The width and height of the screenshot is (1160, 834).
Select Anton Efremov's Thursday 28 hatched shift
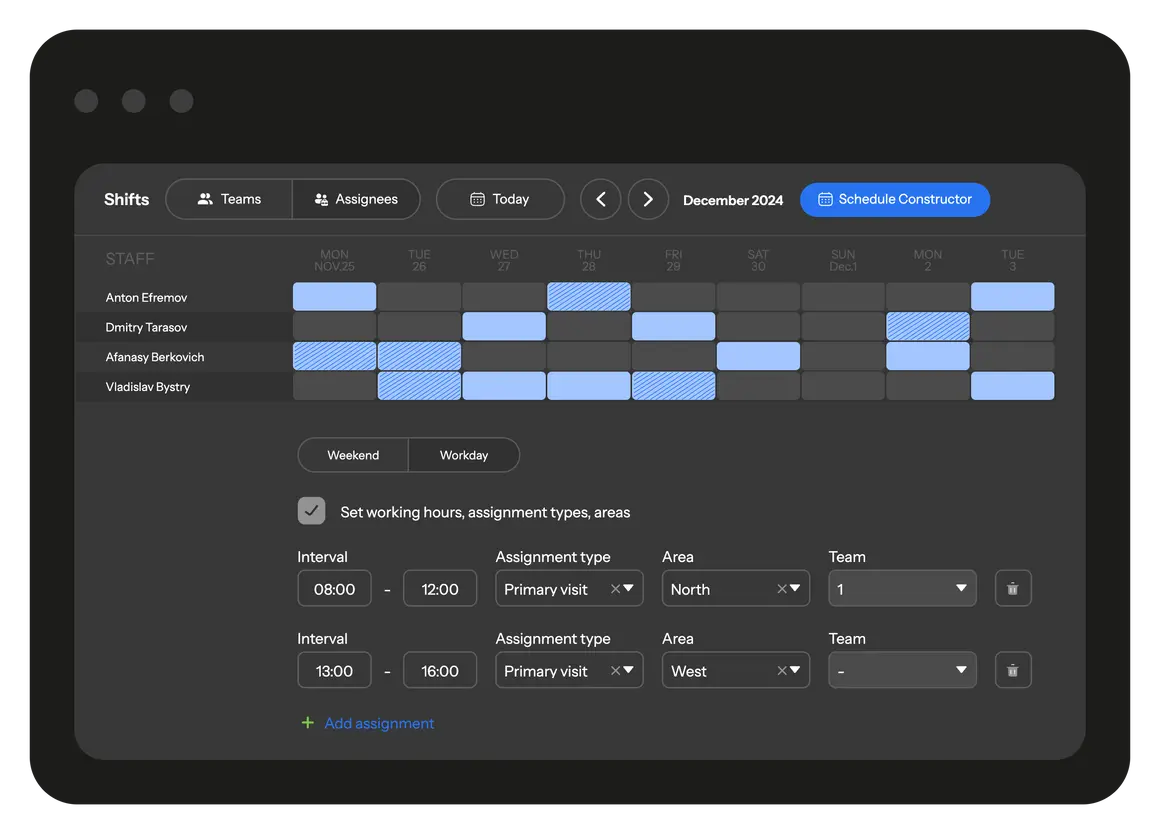coord(589,297)
